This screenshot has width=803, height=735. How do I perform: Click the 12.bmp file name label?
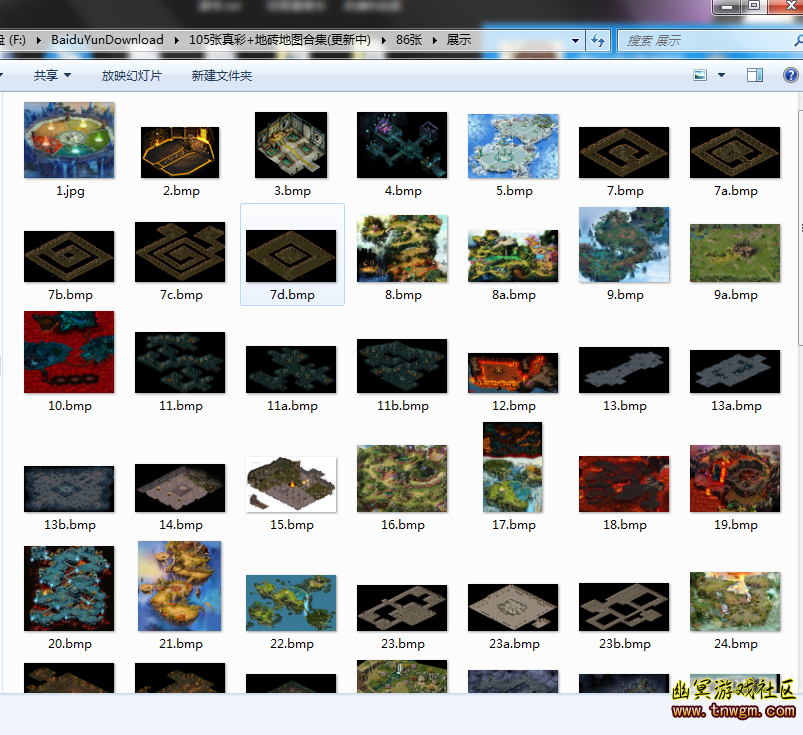pos(514,406)
